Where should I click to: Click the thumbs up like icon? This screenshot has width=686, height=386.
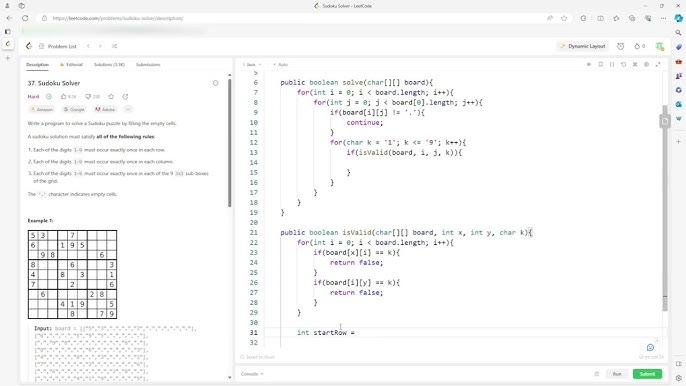pyautogui.click(x=63, y=96)
